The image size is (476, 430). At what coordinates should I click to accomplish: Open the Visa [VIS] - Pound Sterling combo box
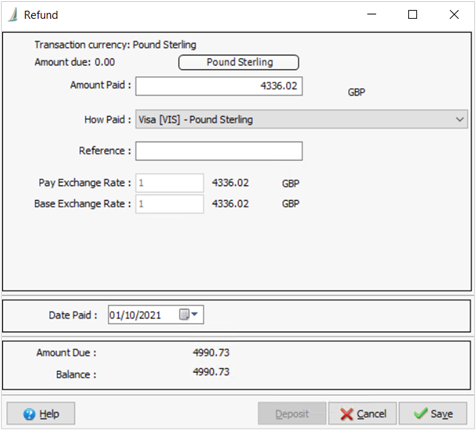coord(301,119)
